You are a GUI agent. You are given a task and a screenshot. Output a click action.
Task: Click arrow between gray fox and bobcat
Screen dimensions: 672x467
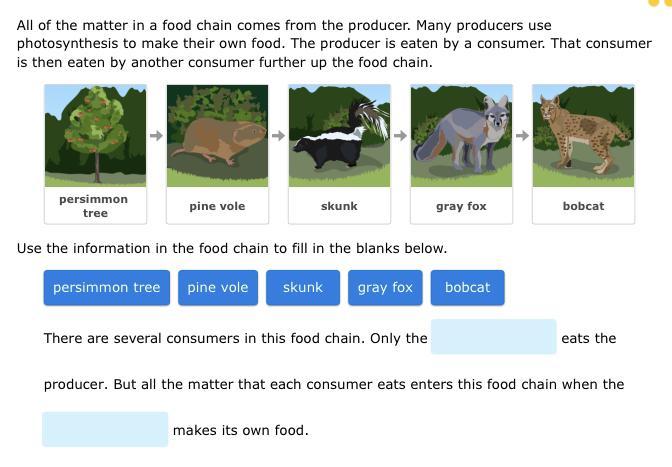(522, 135)
